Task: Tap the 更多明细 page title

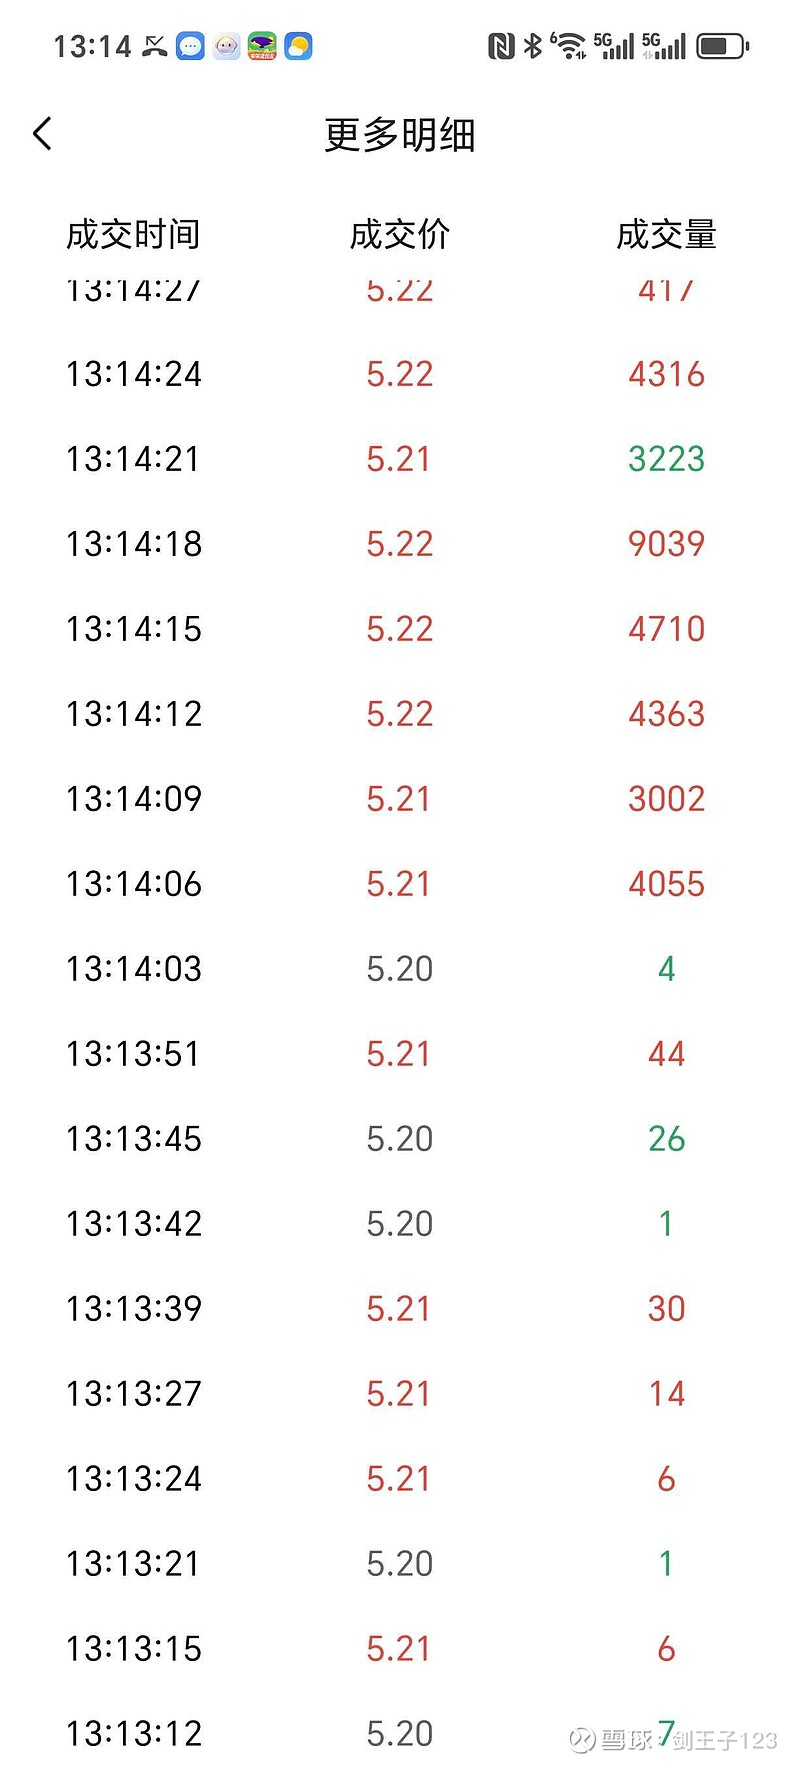Action: click(399, 134)
